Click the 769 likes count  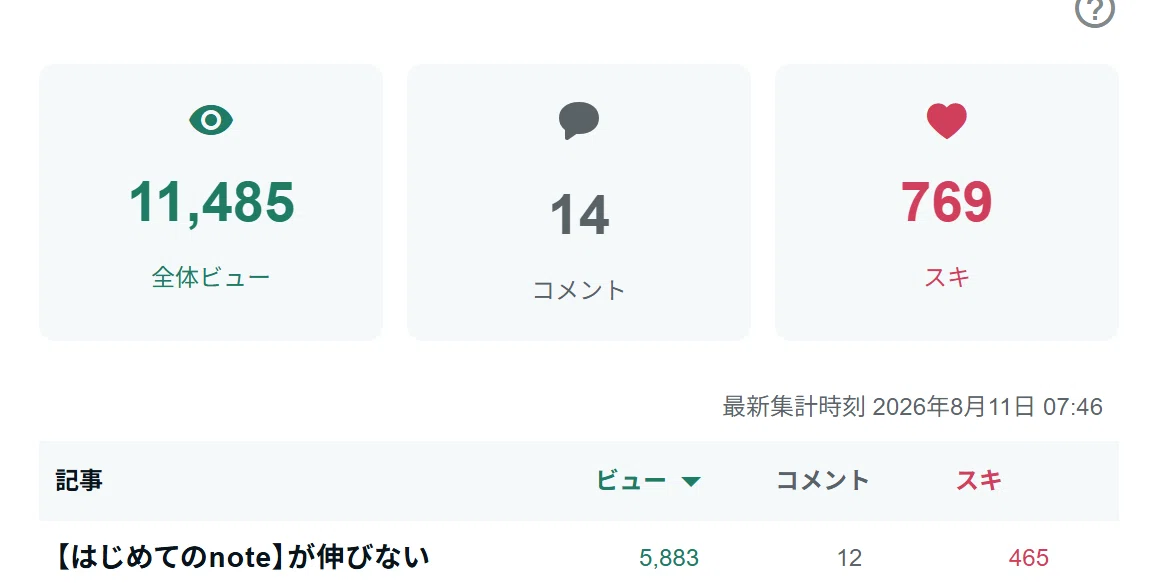(x=946, y=202)
